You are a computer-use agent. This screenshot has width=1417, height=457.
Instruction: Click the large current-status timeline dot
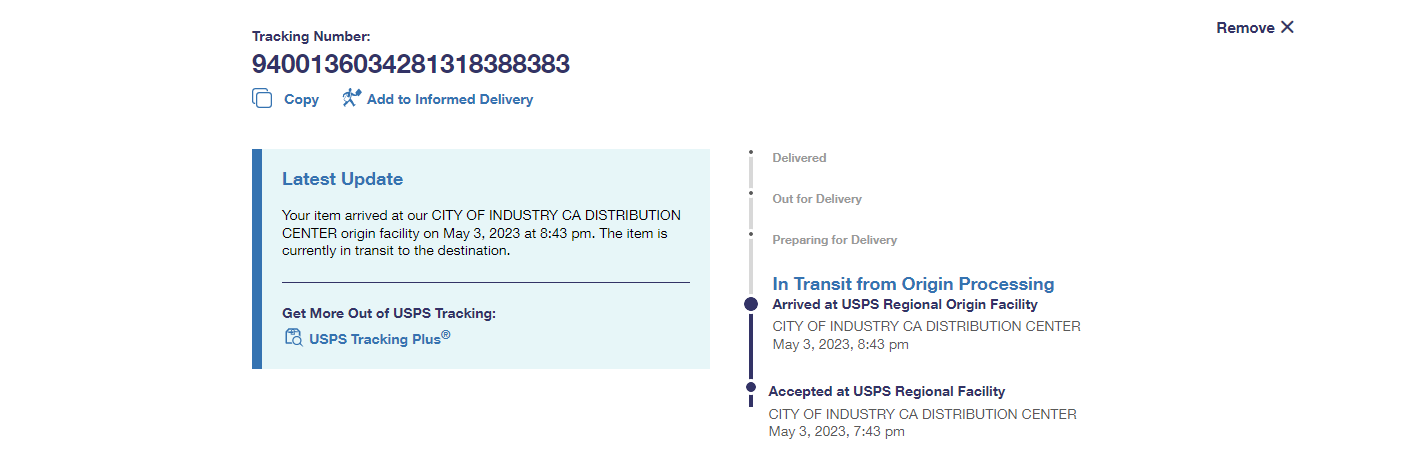coord(751,304)
